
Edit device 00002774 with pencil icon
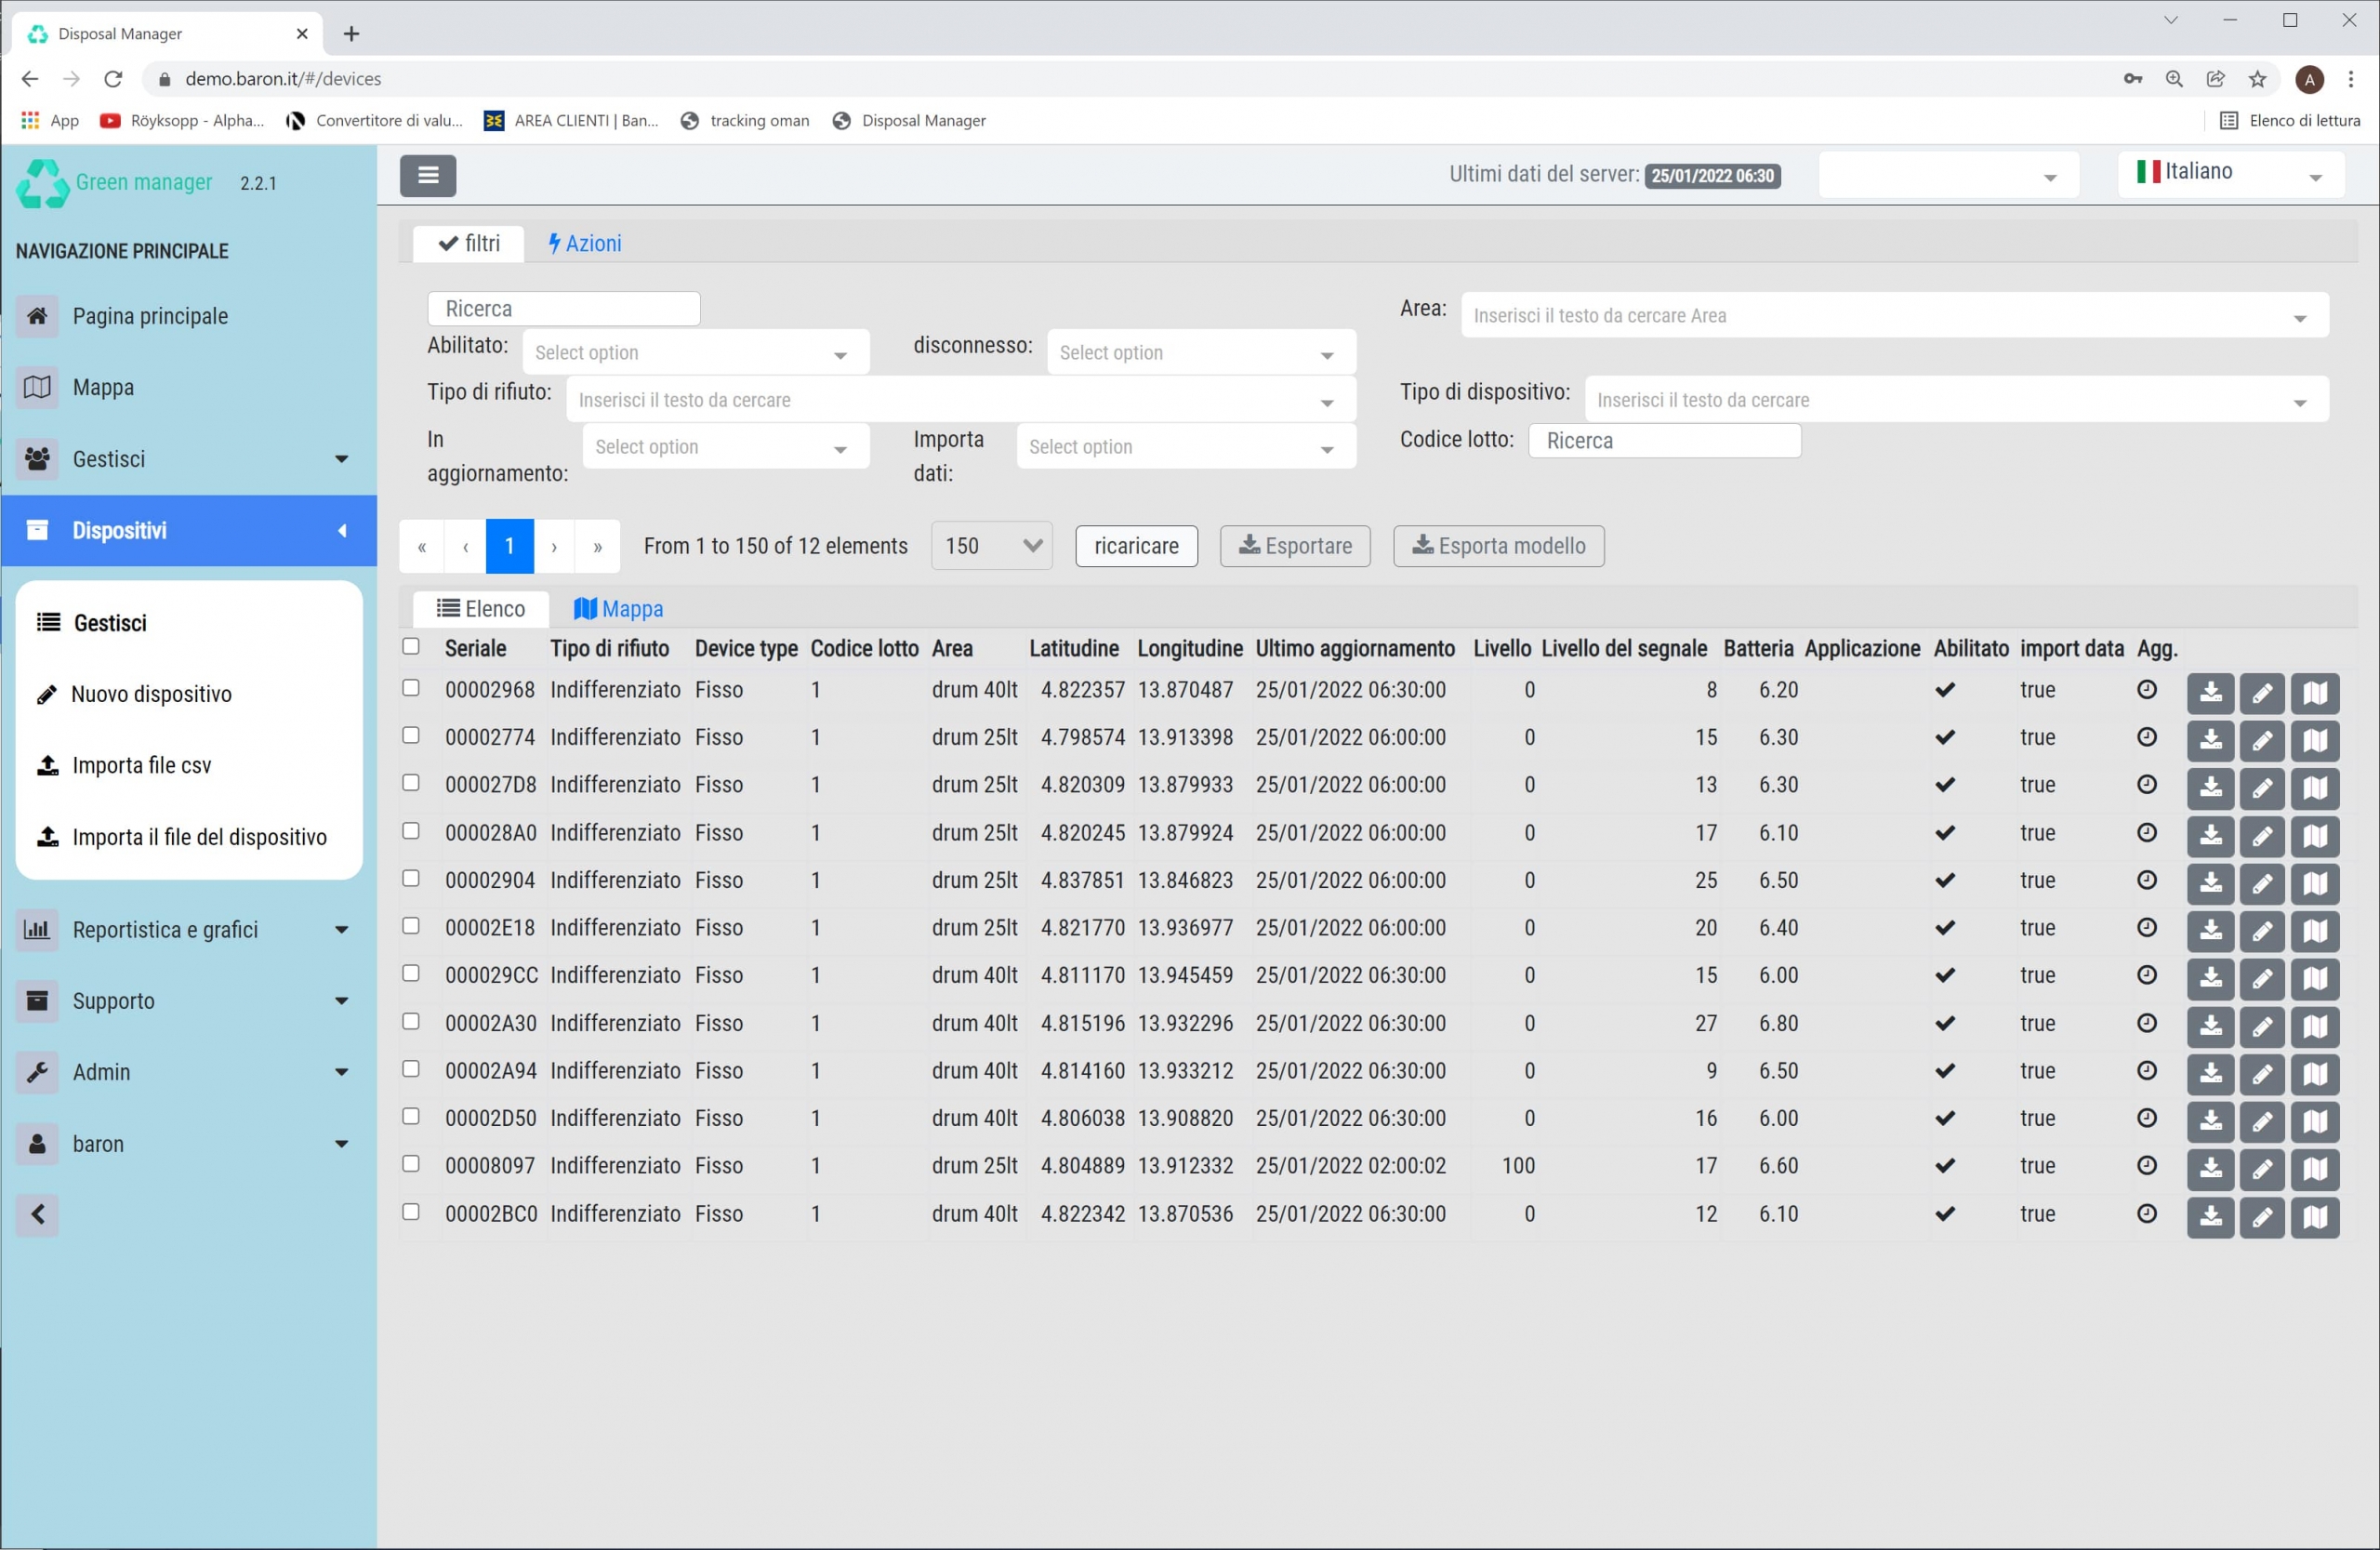pyautogui.click(x=2262, y=741)
